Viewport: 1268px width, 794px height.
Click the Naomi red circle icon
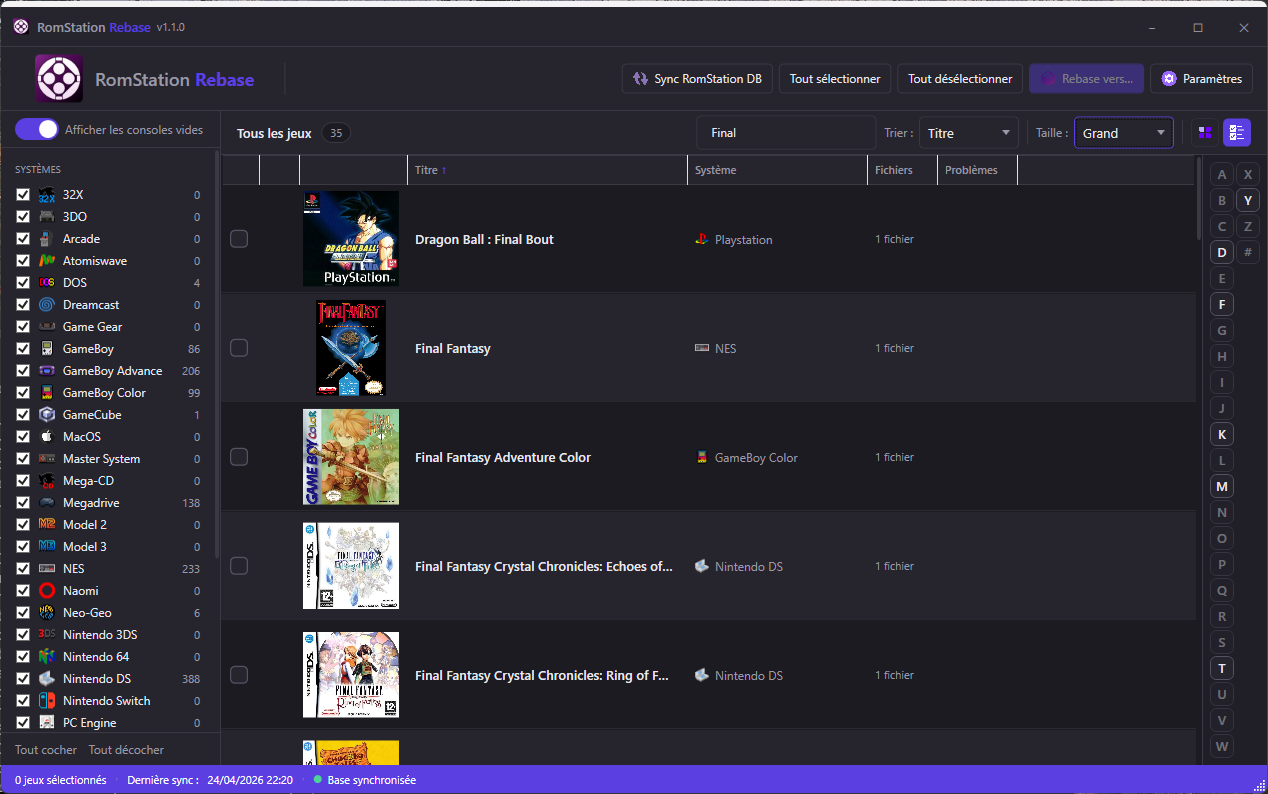point(47,591)
